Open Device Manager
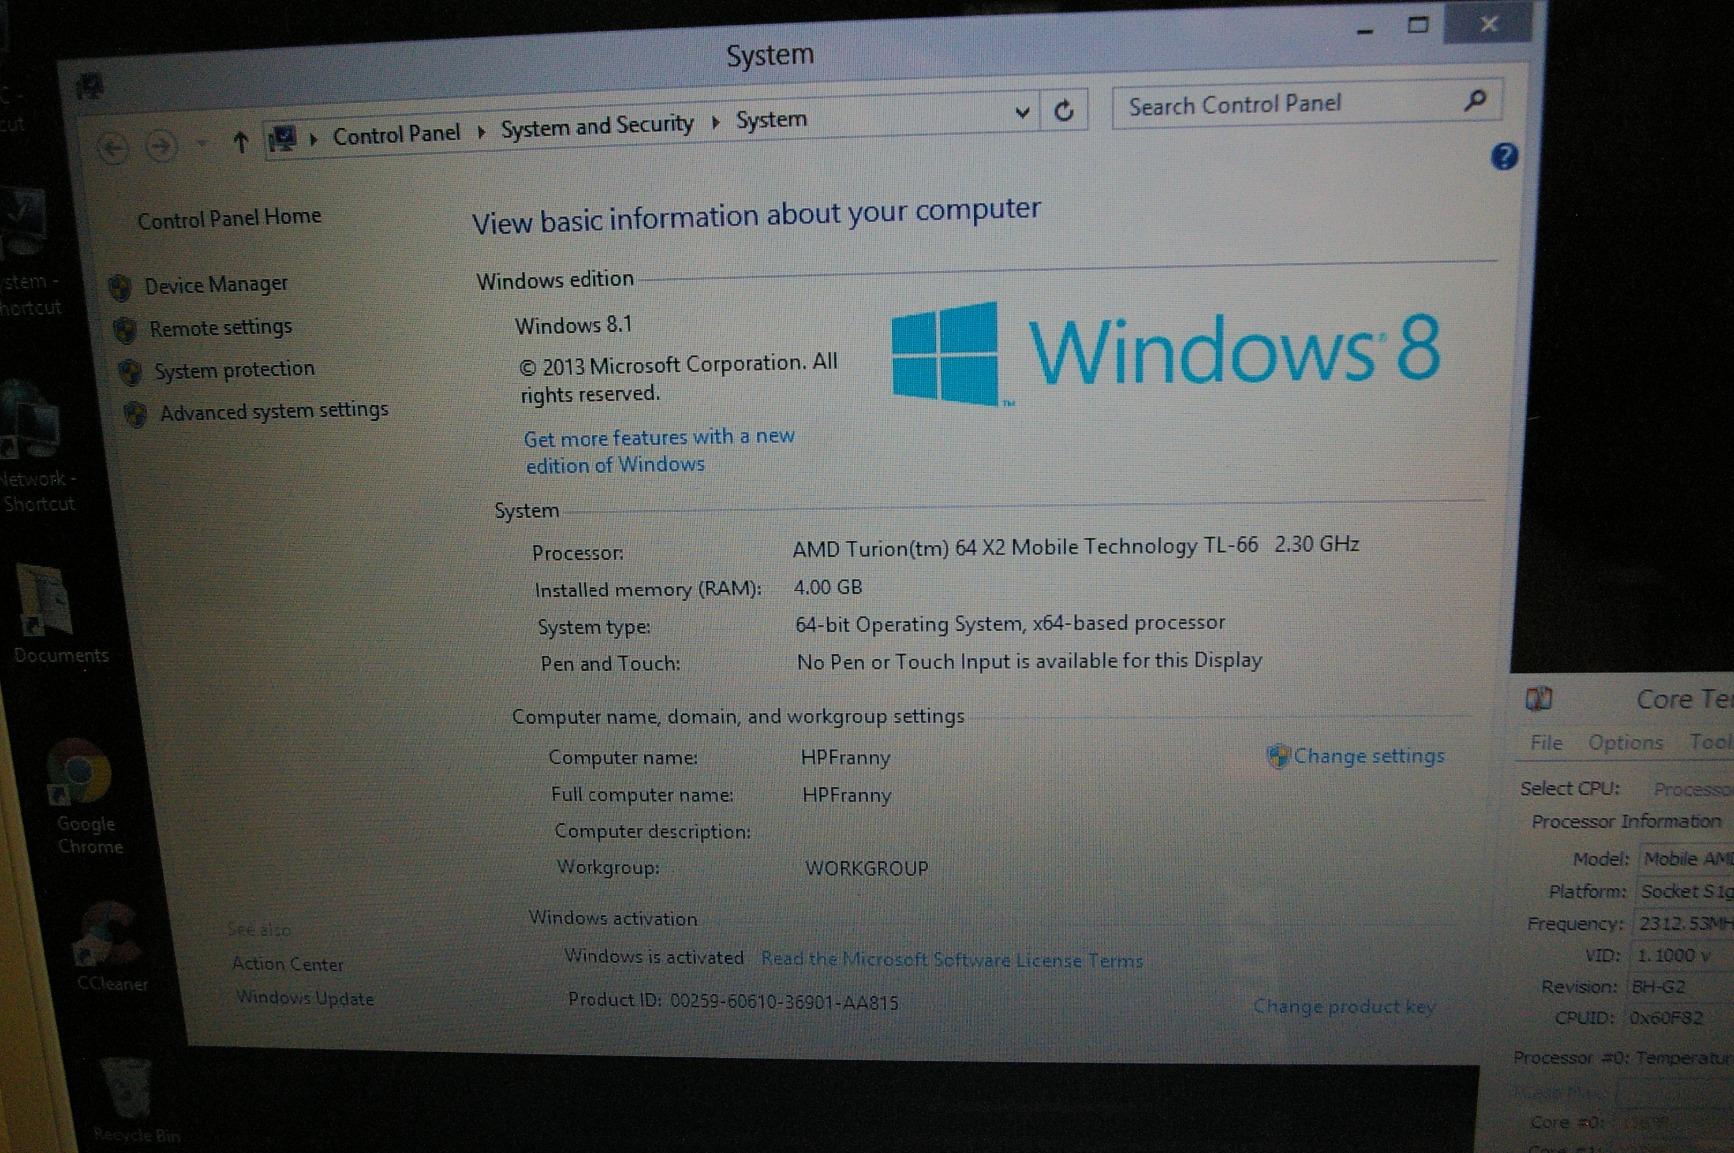This screenshot has height=1153, width=1734. tap(216, 284)
